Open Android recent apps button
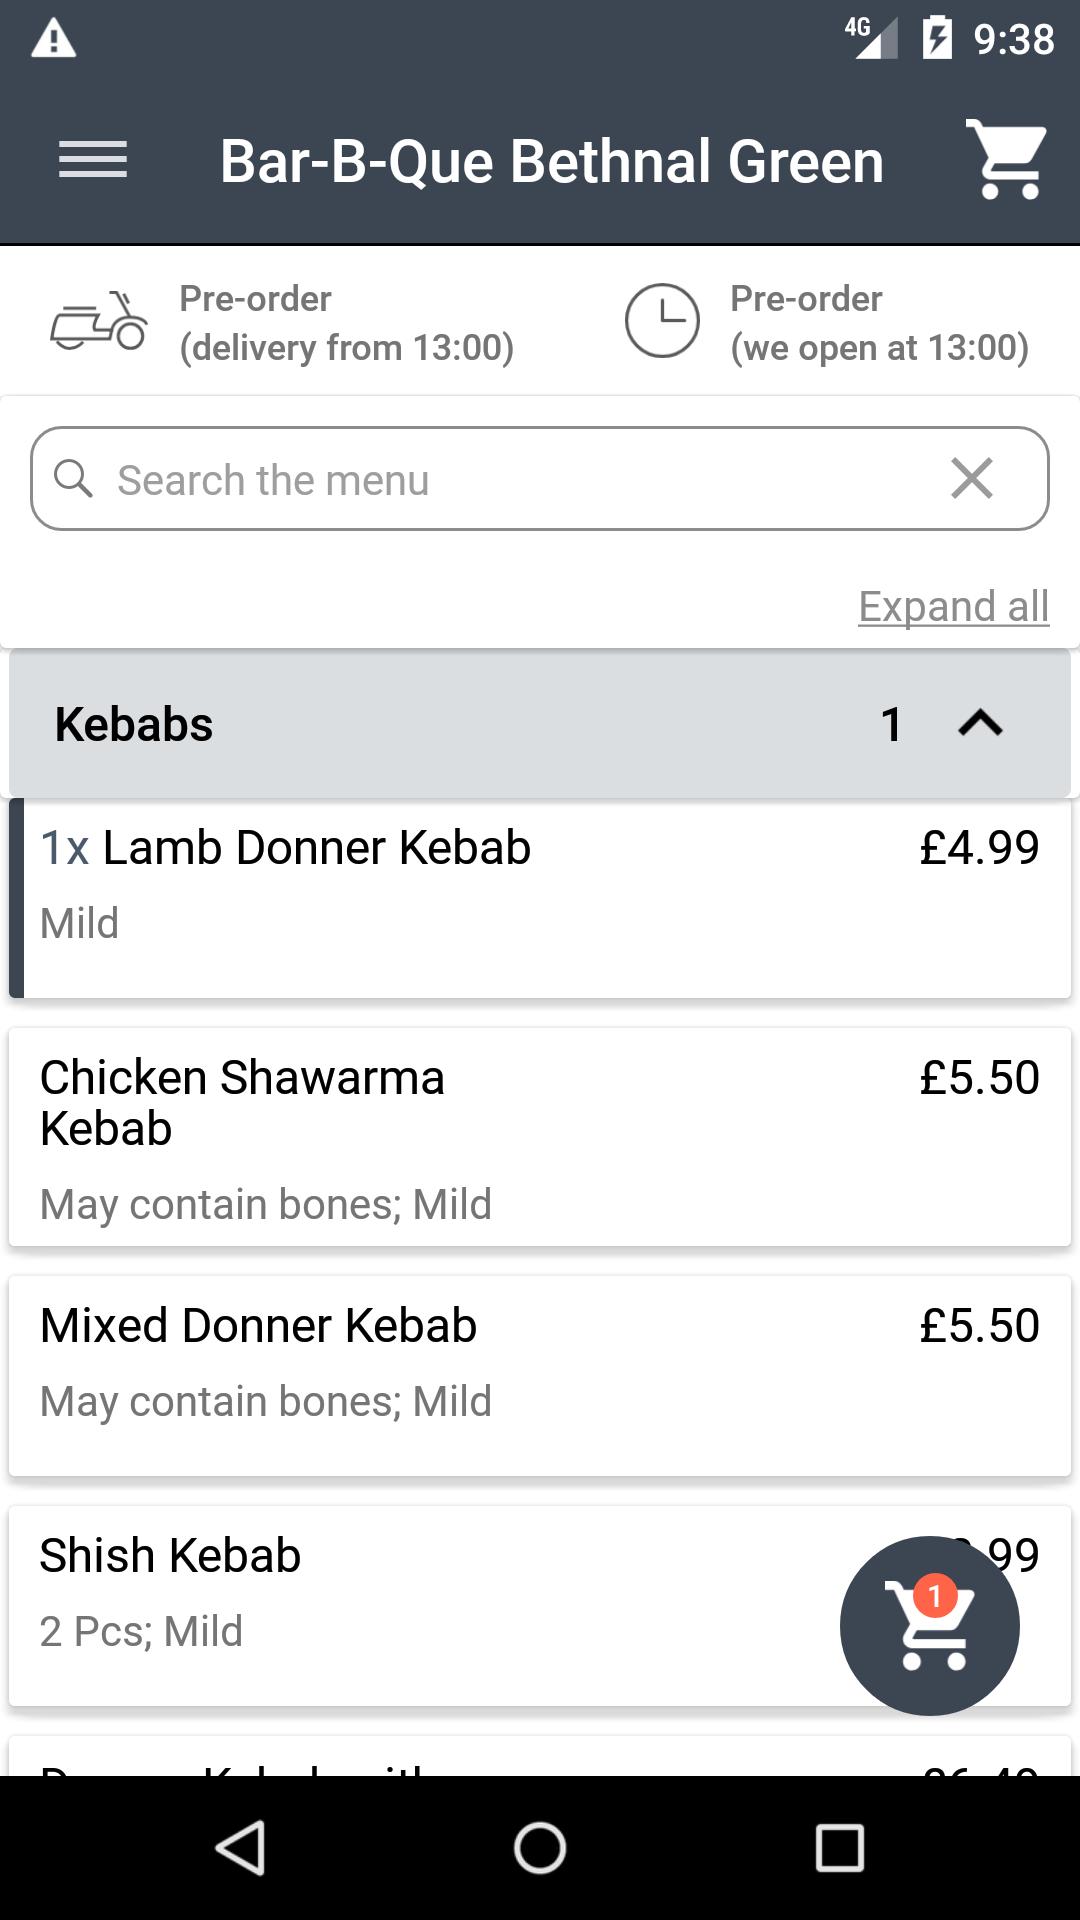The height and width of the screenshot is (1920, 1080). point(839,1847)
